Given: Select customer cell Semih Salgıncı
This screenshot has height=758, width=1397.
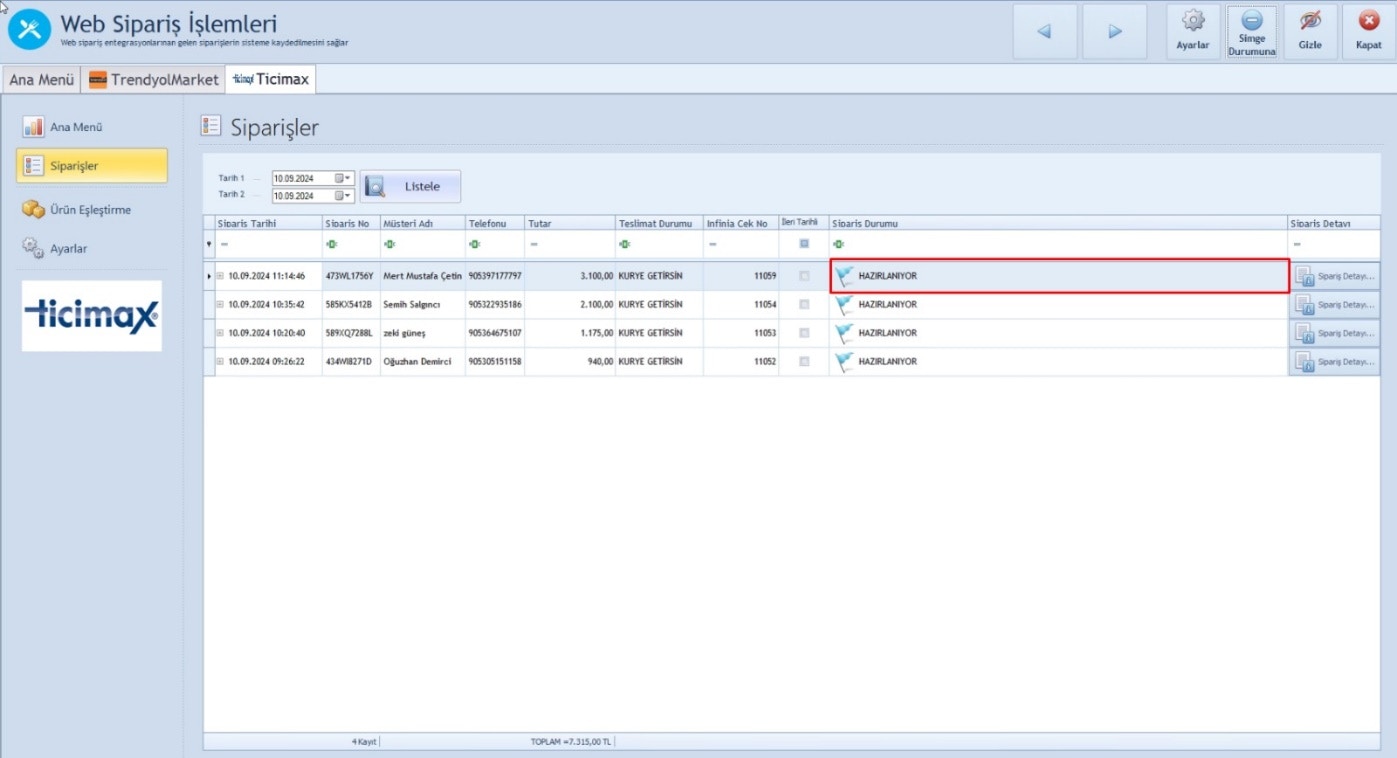Looking at the screenshot, I should click(423, 304).
